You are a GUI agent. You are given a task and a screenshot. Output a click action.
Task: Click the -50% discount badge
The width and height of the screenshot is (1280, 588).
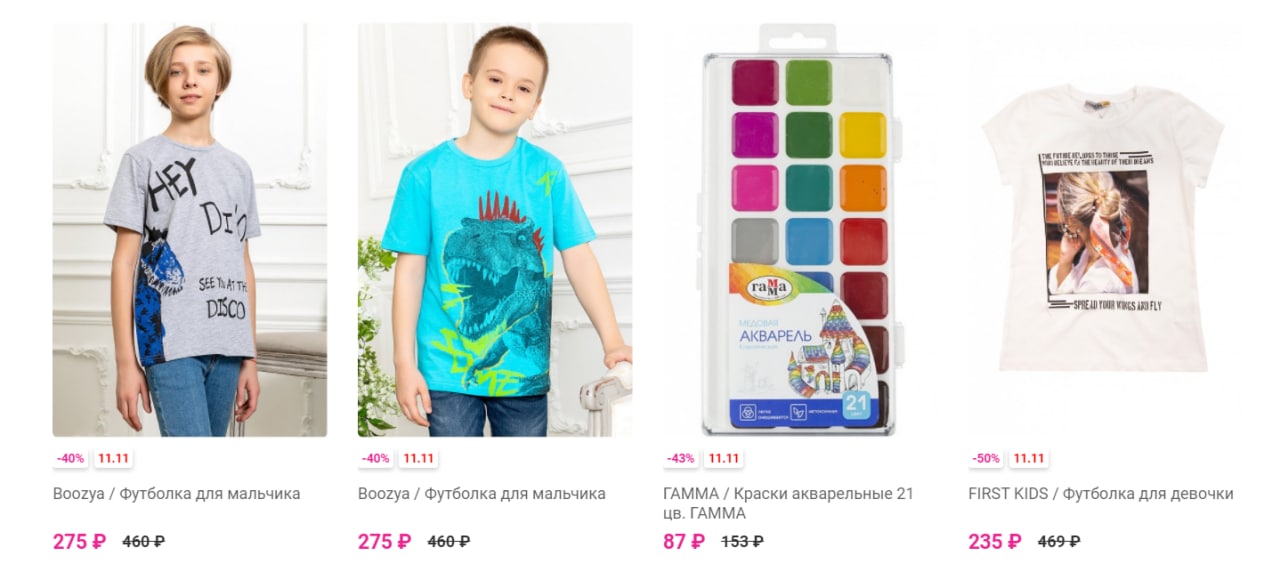986,459
